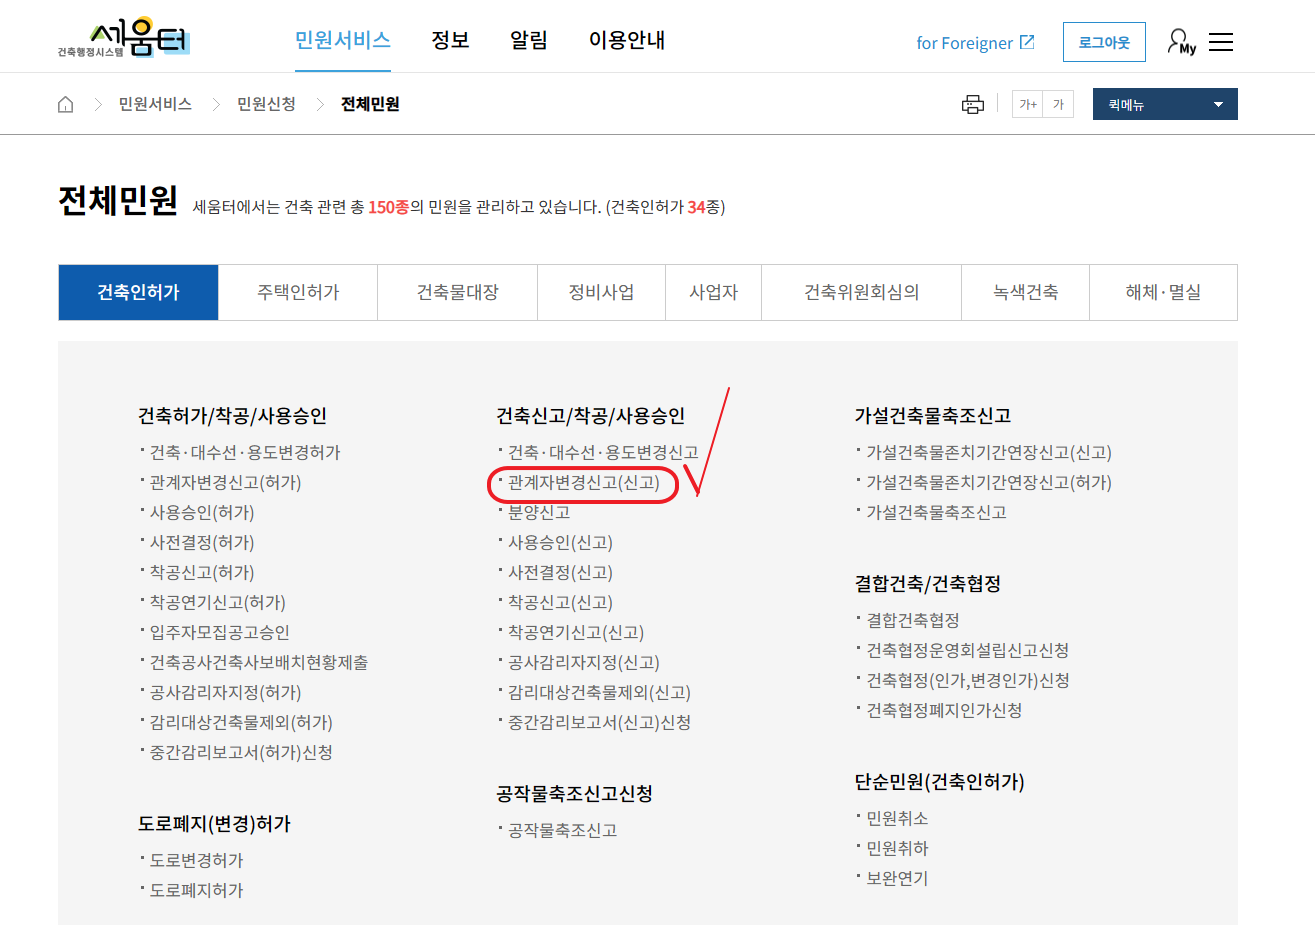Screen dimensions: 1315x925
Task: Increase font size with 가+ button
Action: click(x=1027, y=104)
